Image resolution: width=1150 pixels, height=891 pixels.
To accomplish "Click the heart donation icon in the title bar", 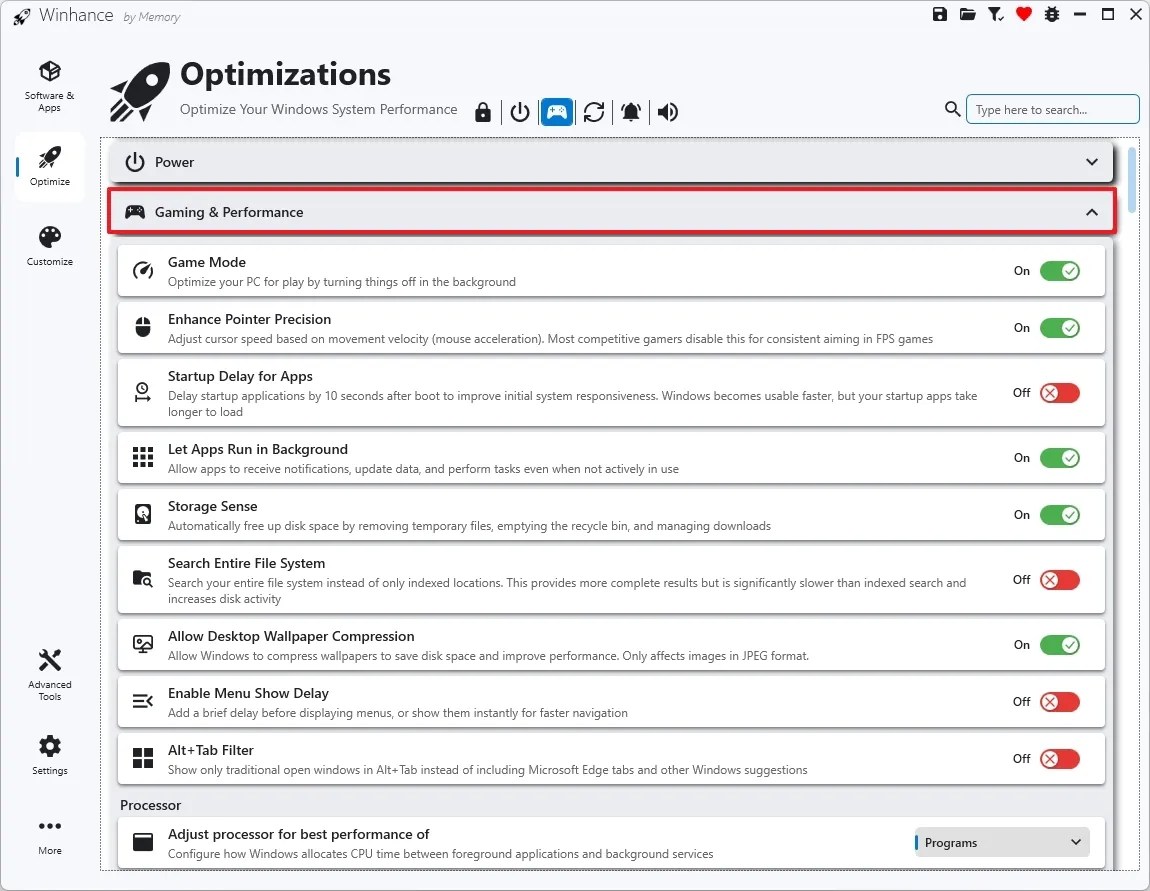I will [x=1023, y=14].
